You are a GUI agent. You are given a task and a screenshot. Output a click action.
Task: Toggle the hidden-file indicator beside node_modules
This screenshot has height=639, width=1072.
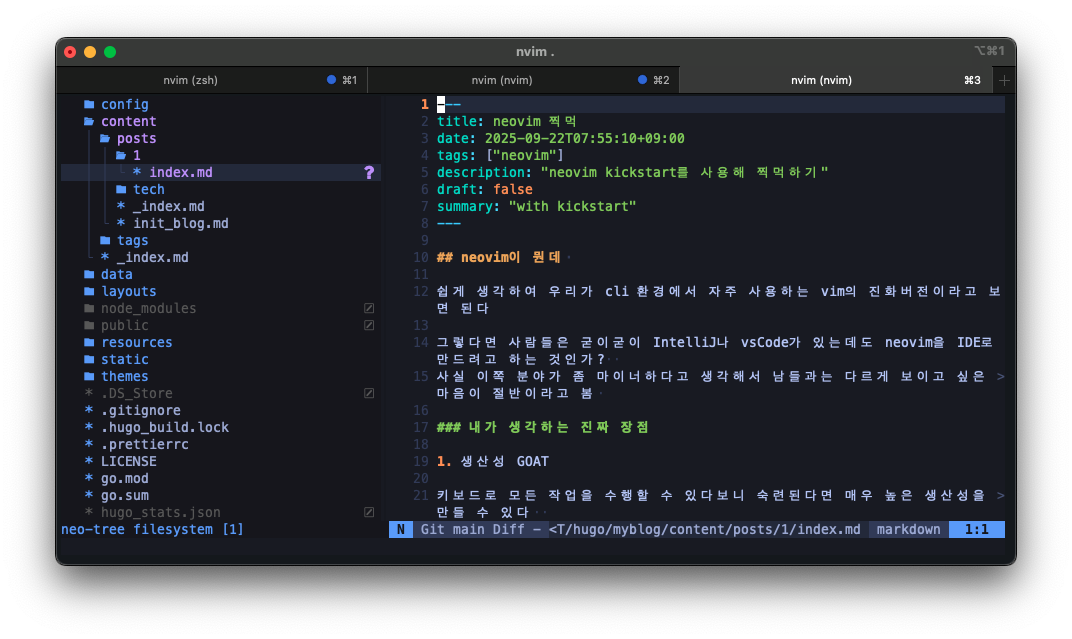point(368,308)
